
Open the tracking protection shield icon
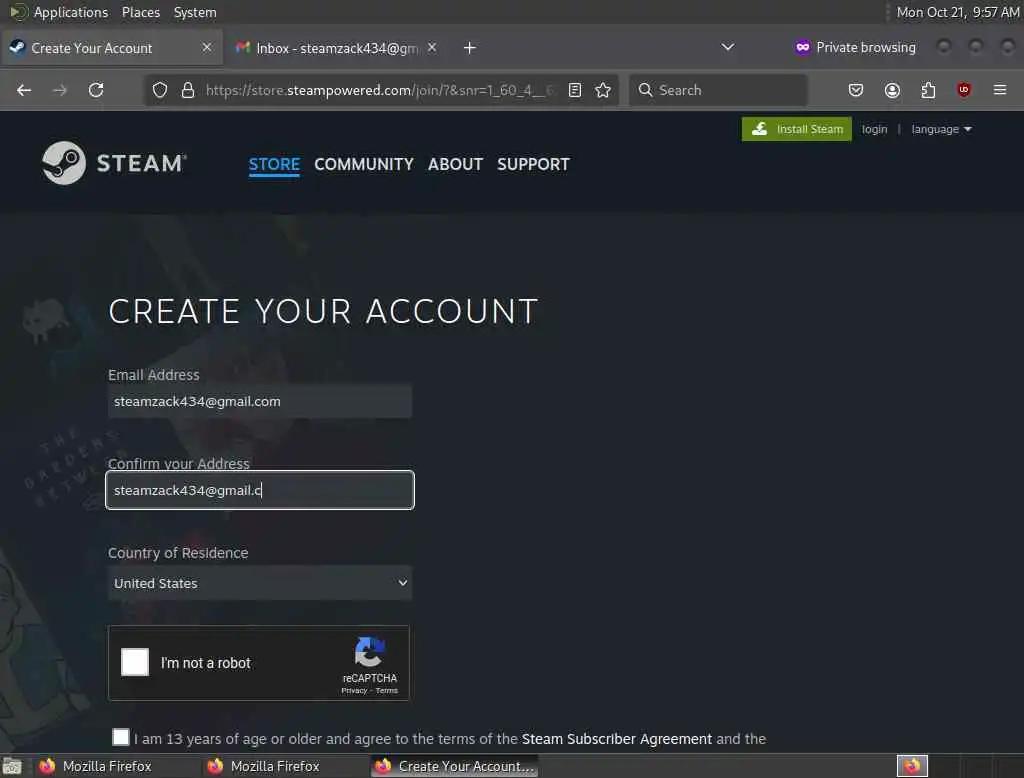tap(160, 90)
